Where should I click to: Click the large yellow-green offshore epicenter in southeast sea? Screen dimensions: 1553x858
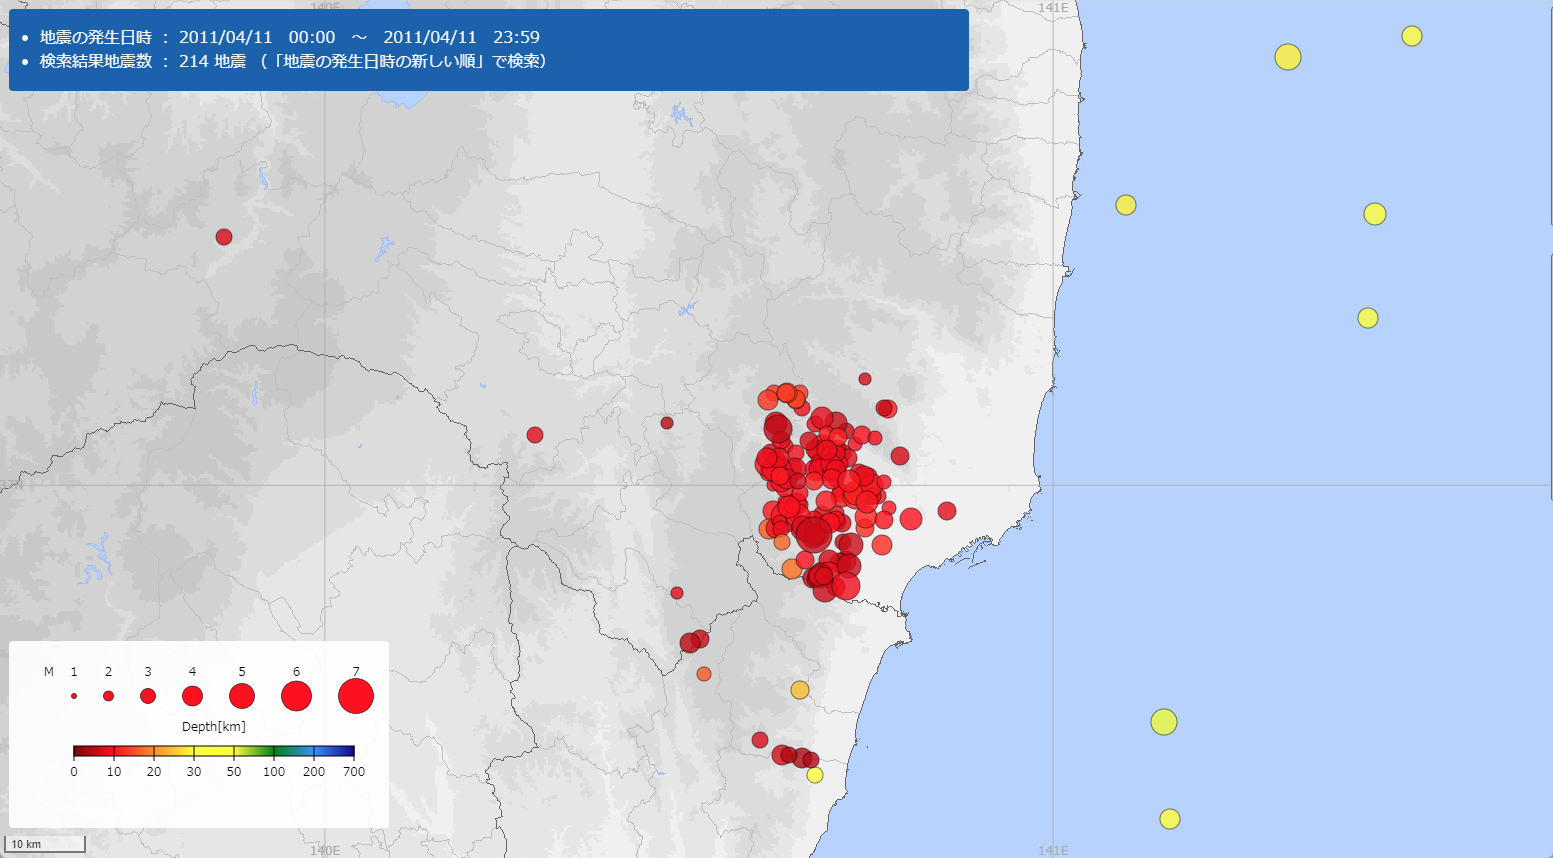1164,722
